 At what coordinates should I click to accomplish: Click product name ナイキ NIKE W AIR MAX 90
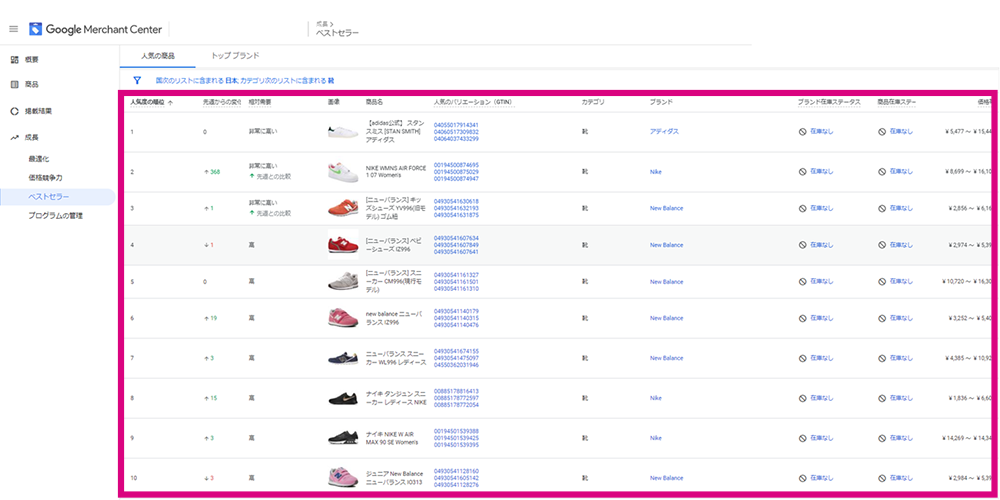coord(392,438)
